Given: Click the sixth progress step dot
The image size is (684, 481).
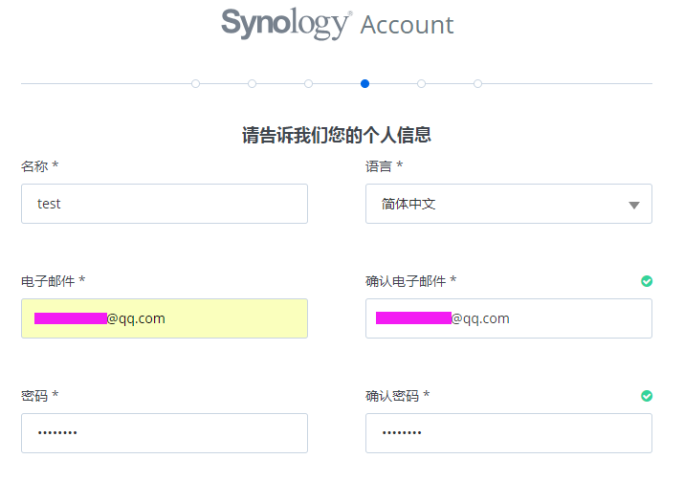Looking at the screenshot, I should click(478, 84).
